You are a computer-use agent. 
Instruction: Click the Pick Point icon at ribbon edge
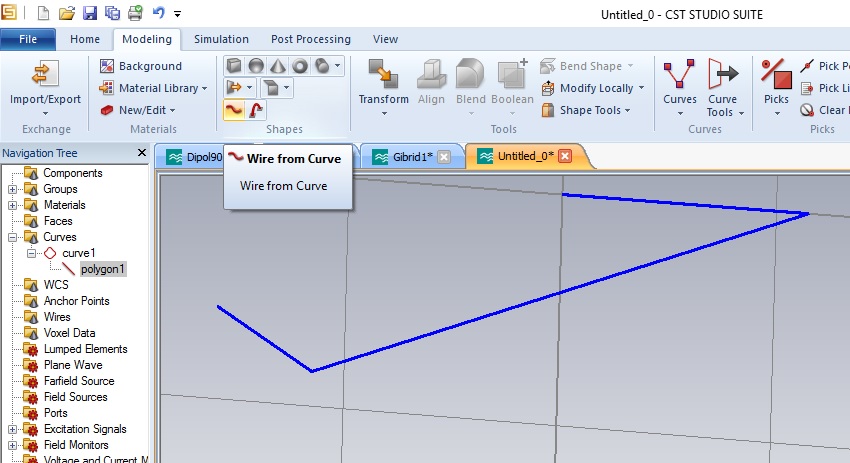click(x=808, y=66)
